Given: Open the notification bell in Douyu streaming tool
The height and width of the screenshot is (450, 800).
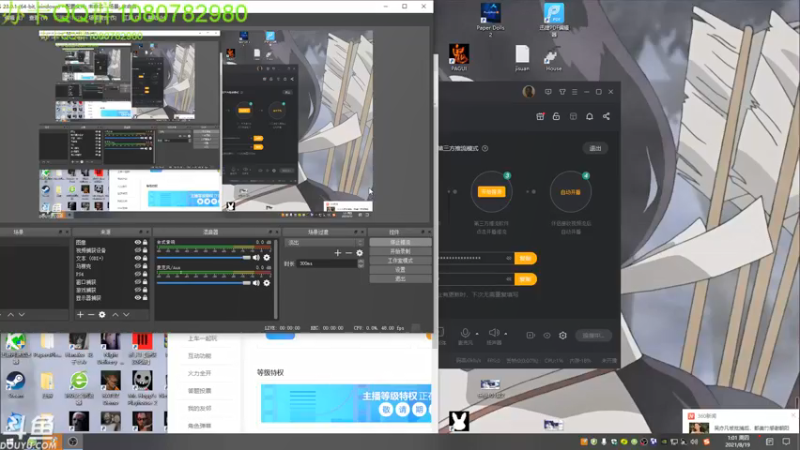Looking at the screenshot, I should (x=589, y=116).
